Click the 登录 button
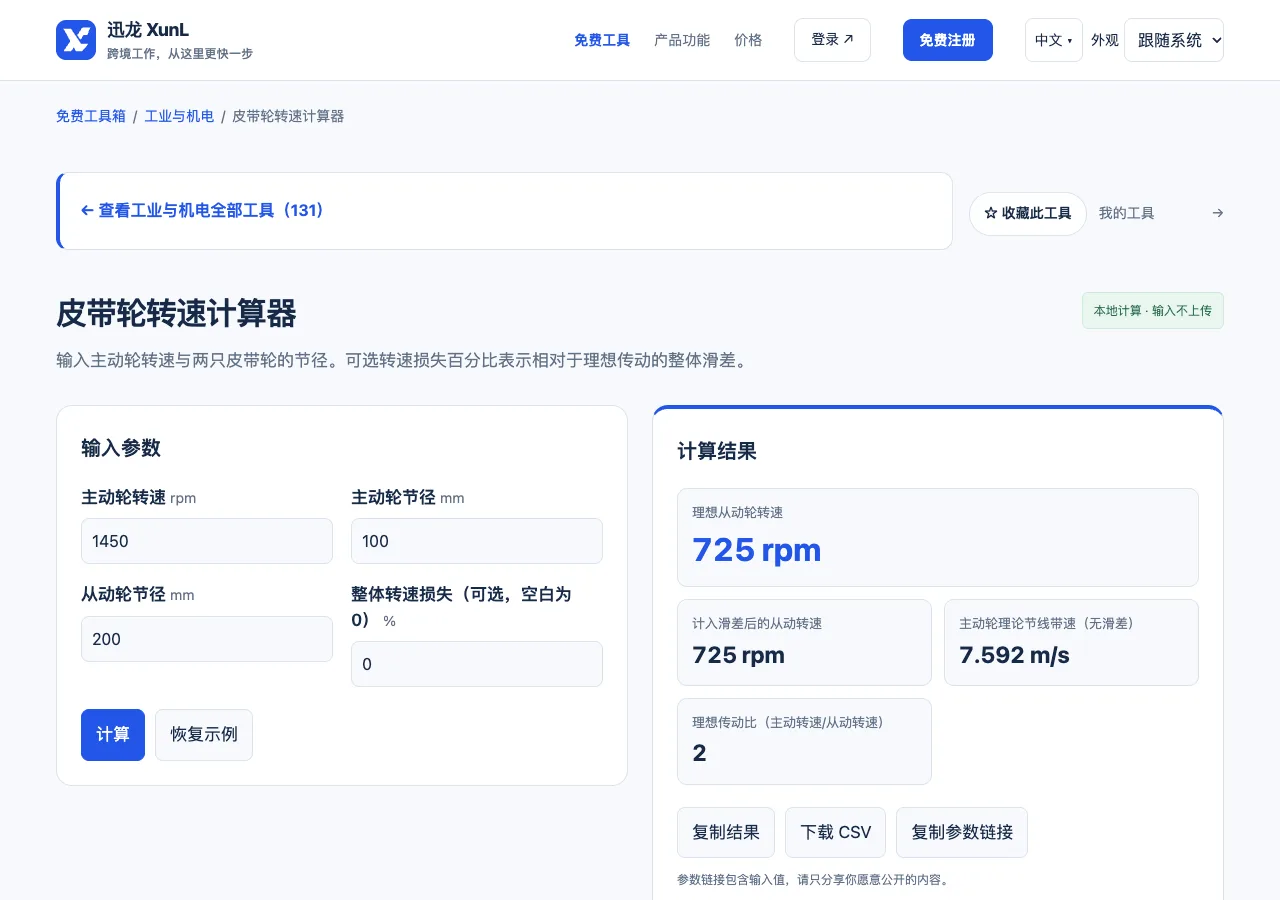The height and width of the screenshot is (900, 1280). [832, 40]
